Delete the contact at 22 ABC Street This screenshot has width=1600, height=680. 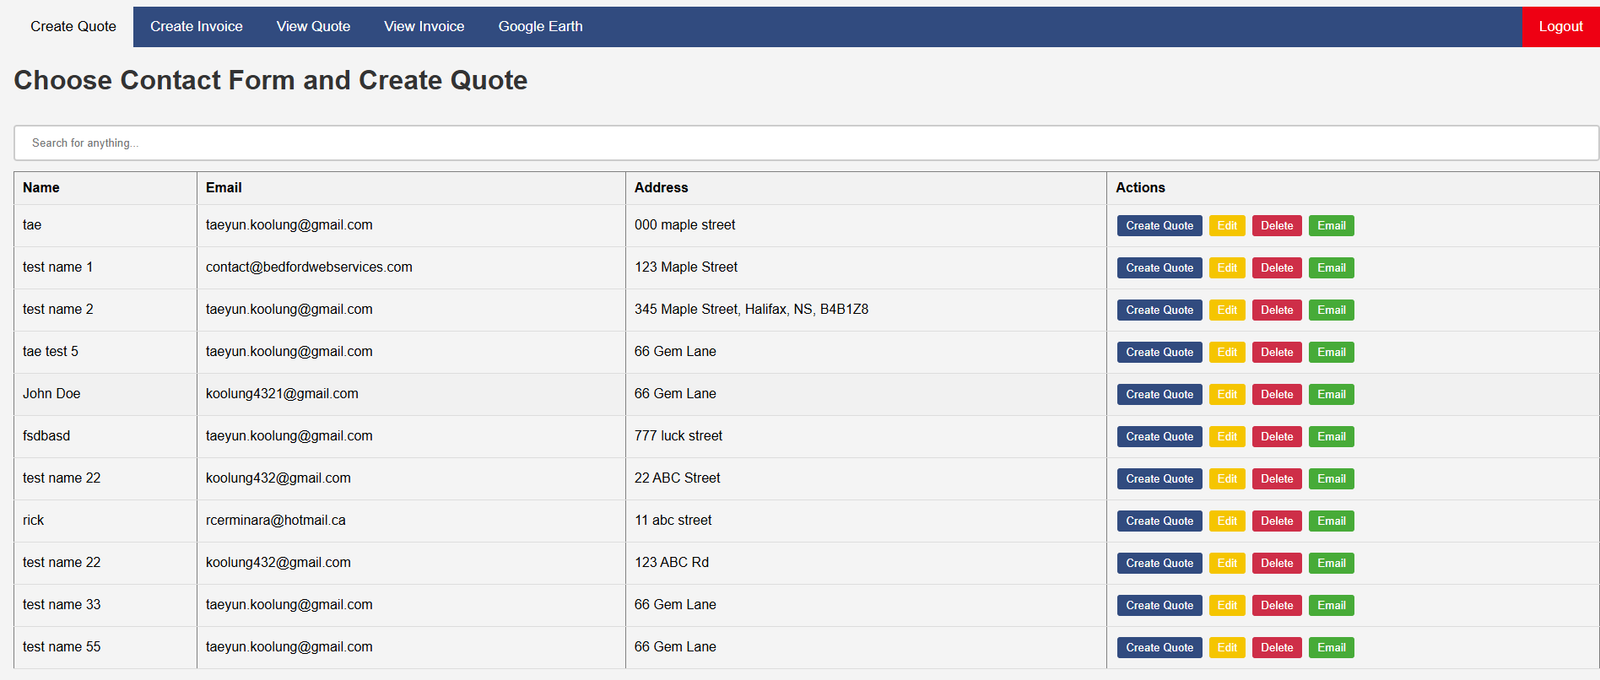click(1276, 479)
